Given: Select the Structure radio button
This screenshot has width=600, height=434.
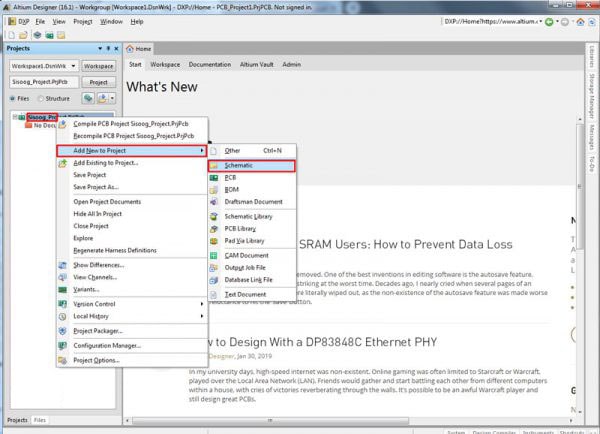Looking at the screenshot, I should click(41, 99).
